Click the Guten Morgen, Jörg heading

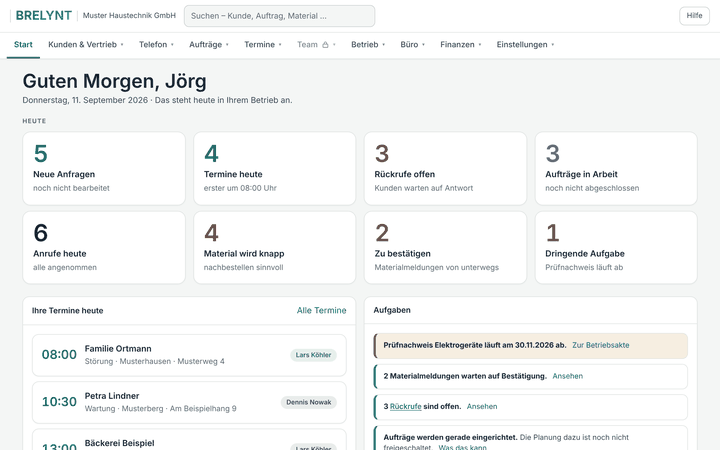click(114, 81)
